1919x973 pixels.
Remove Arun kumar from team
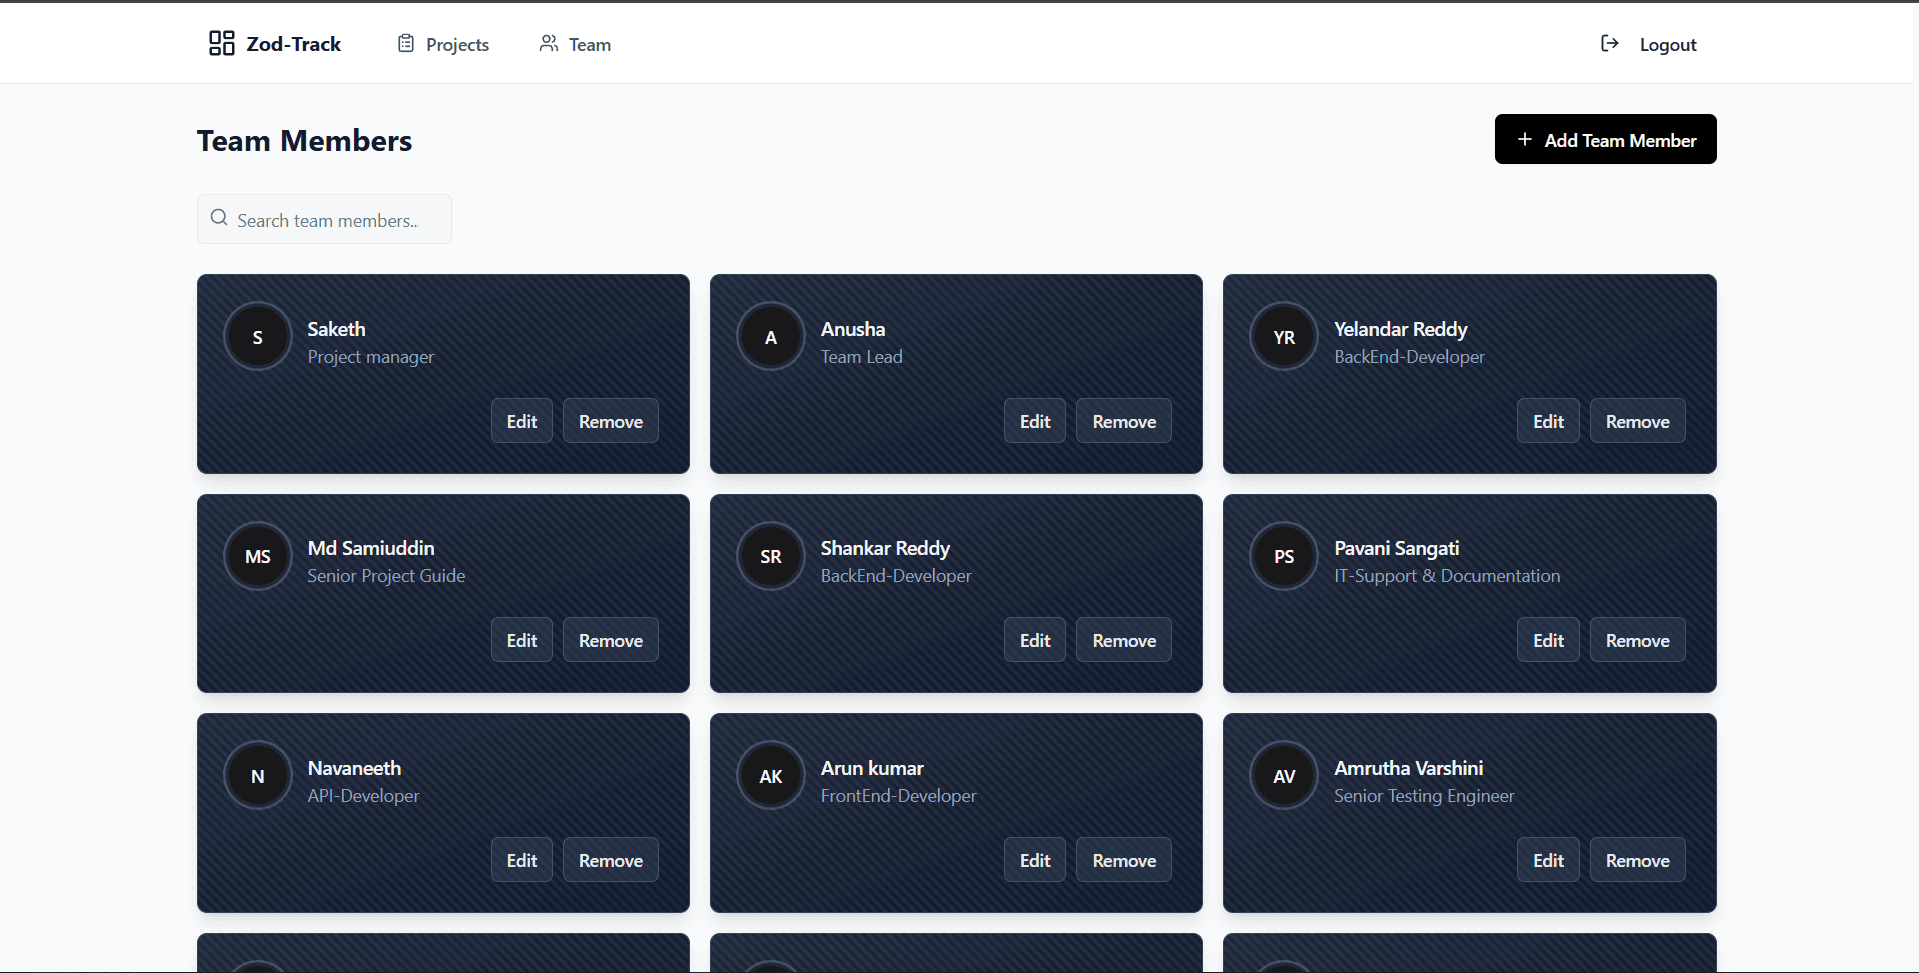pyautogui.click(x=1124, y=860)
